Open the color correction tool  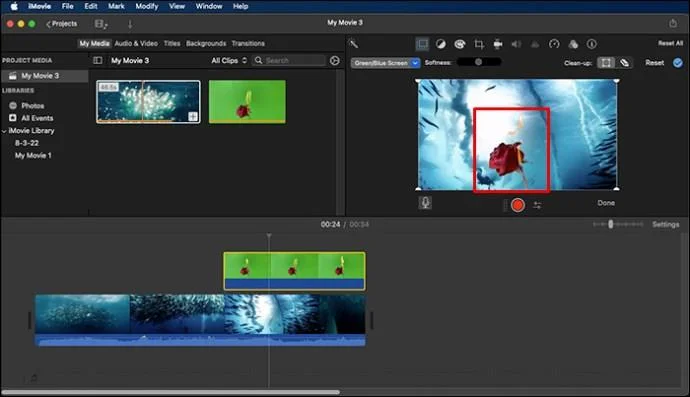click(460, 44)
